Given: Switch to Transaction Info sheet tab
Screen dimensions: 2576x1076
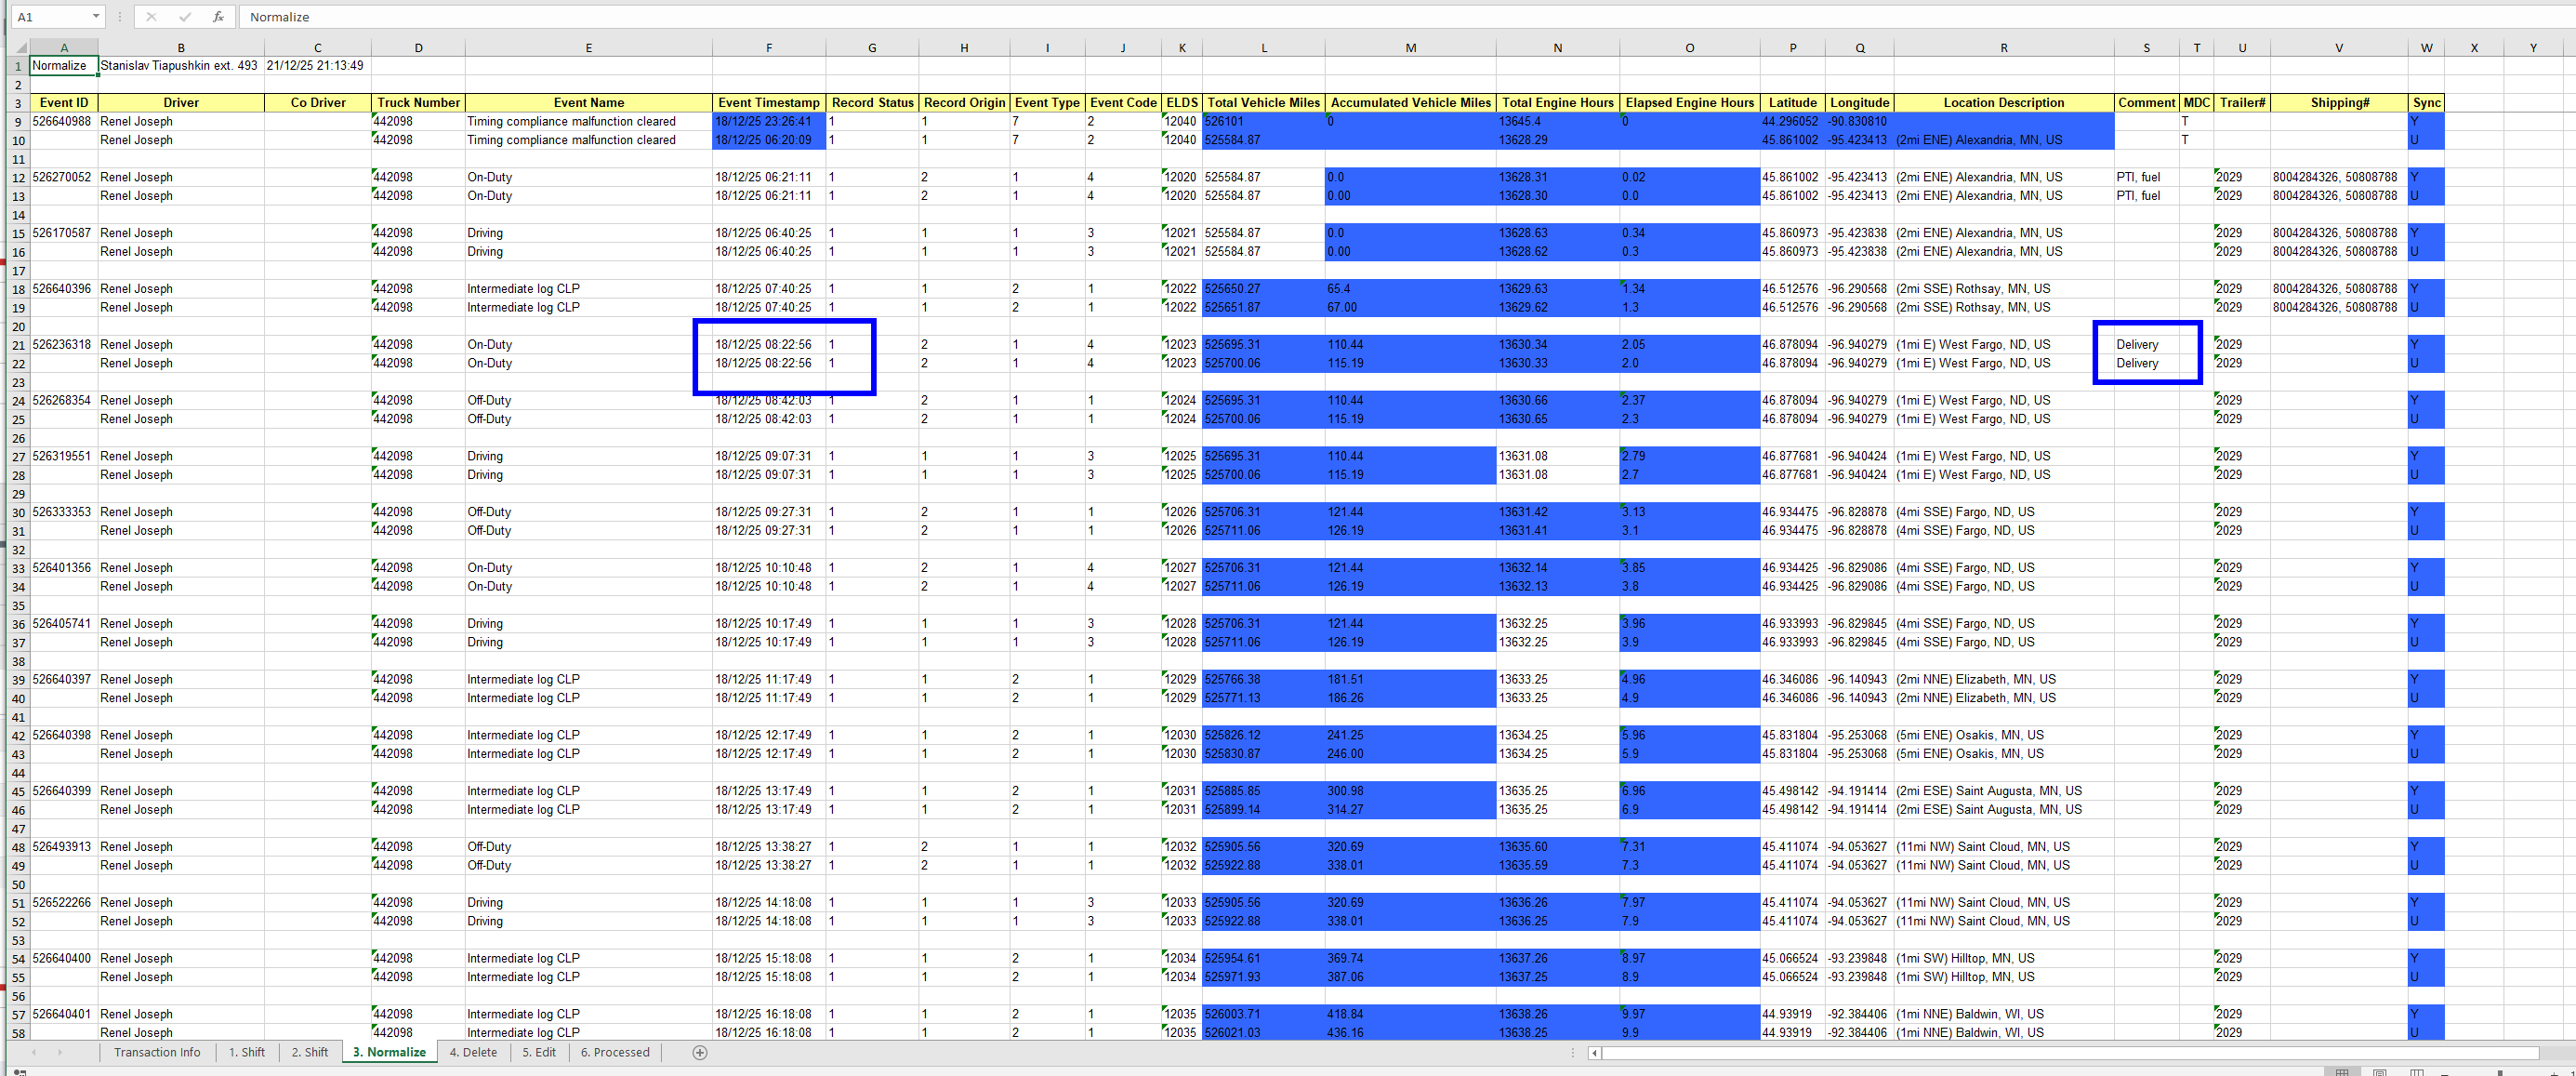Looking at the screenshot, I should [157, 1052].
